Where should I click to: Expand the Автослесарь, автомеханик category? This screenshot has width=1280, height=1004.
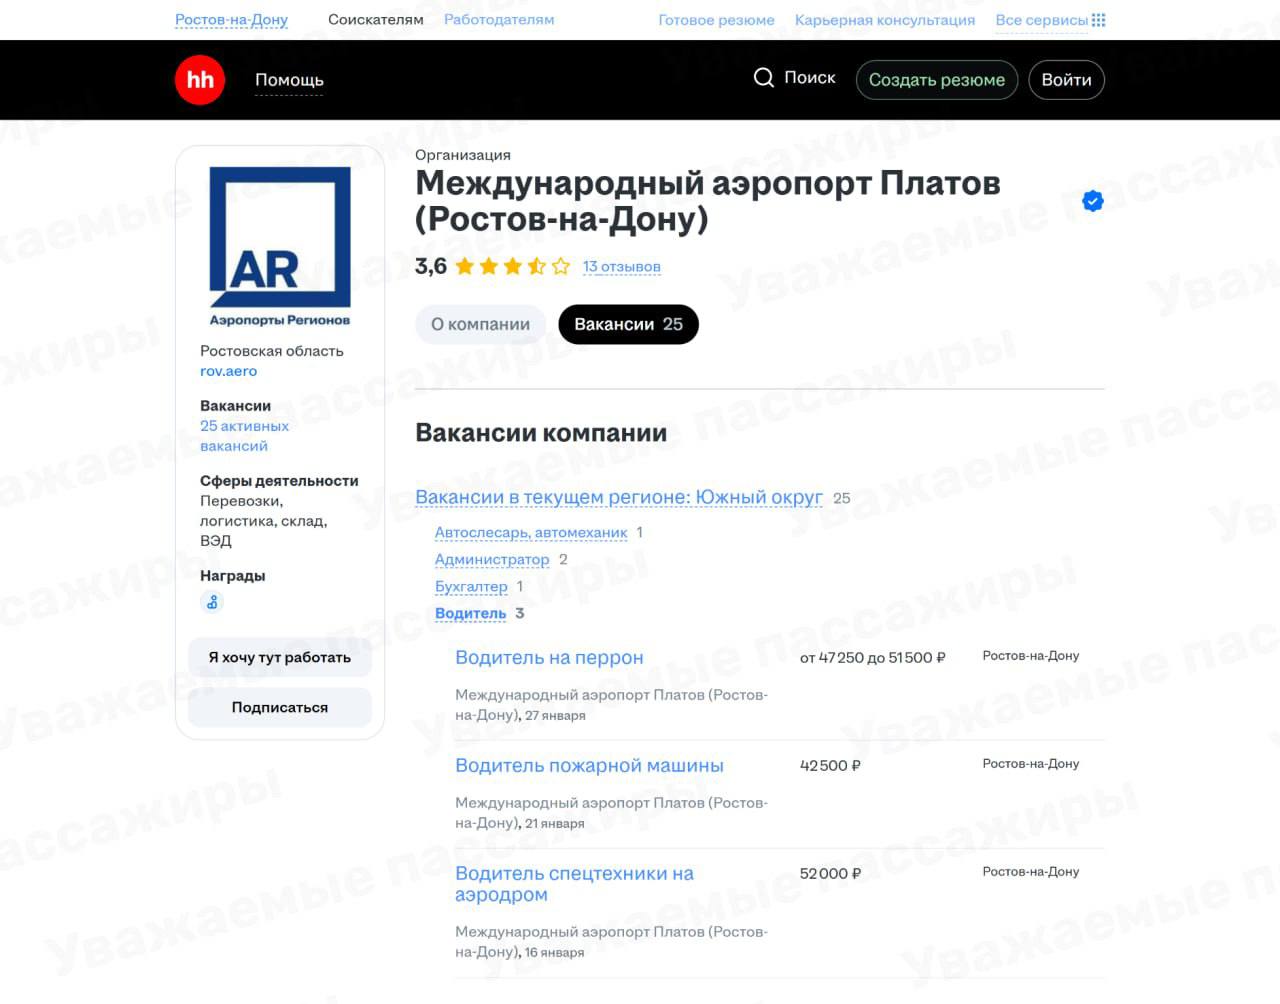click(531, 533)
